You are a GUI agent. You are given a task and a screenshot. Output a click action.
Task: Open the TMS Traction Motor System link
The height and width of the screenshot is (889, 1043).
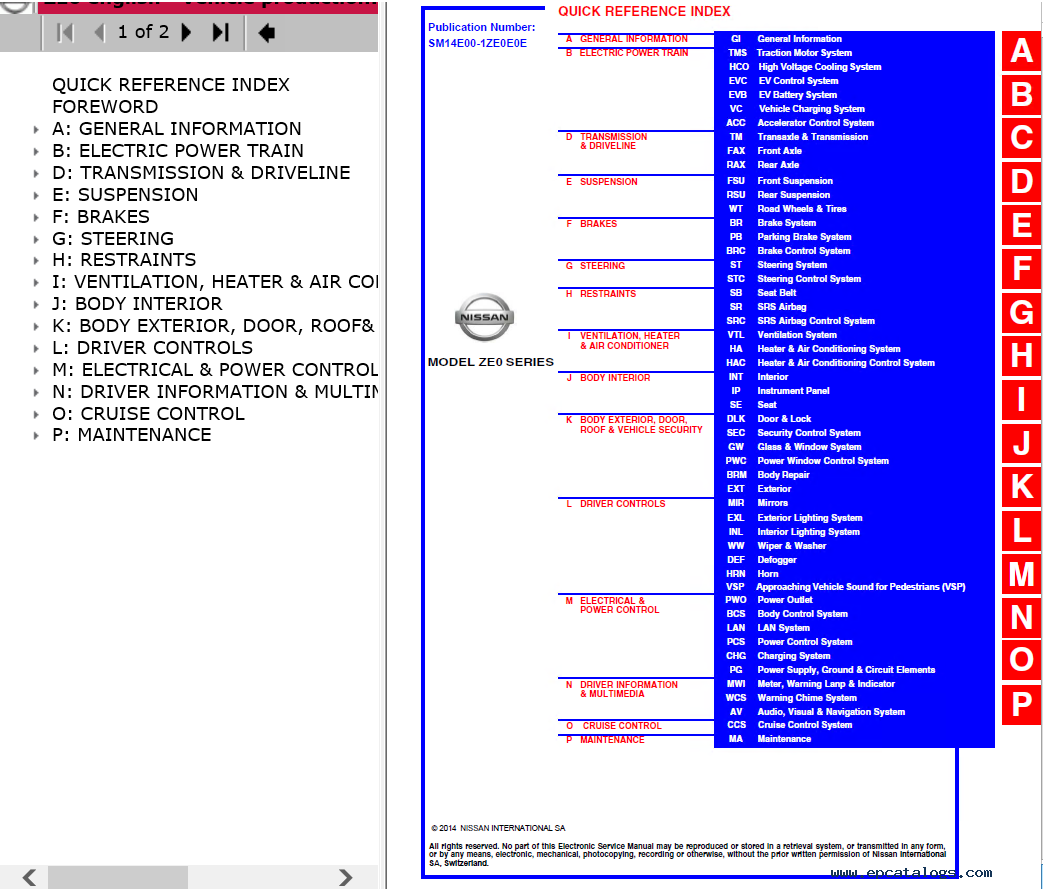click(790, 53)
